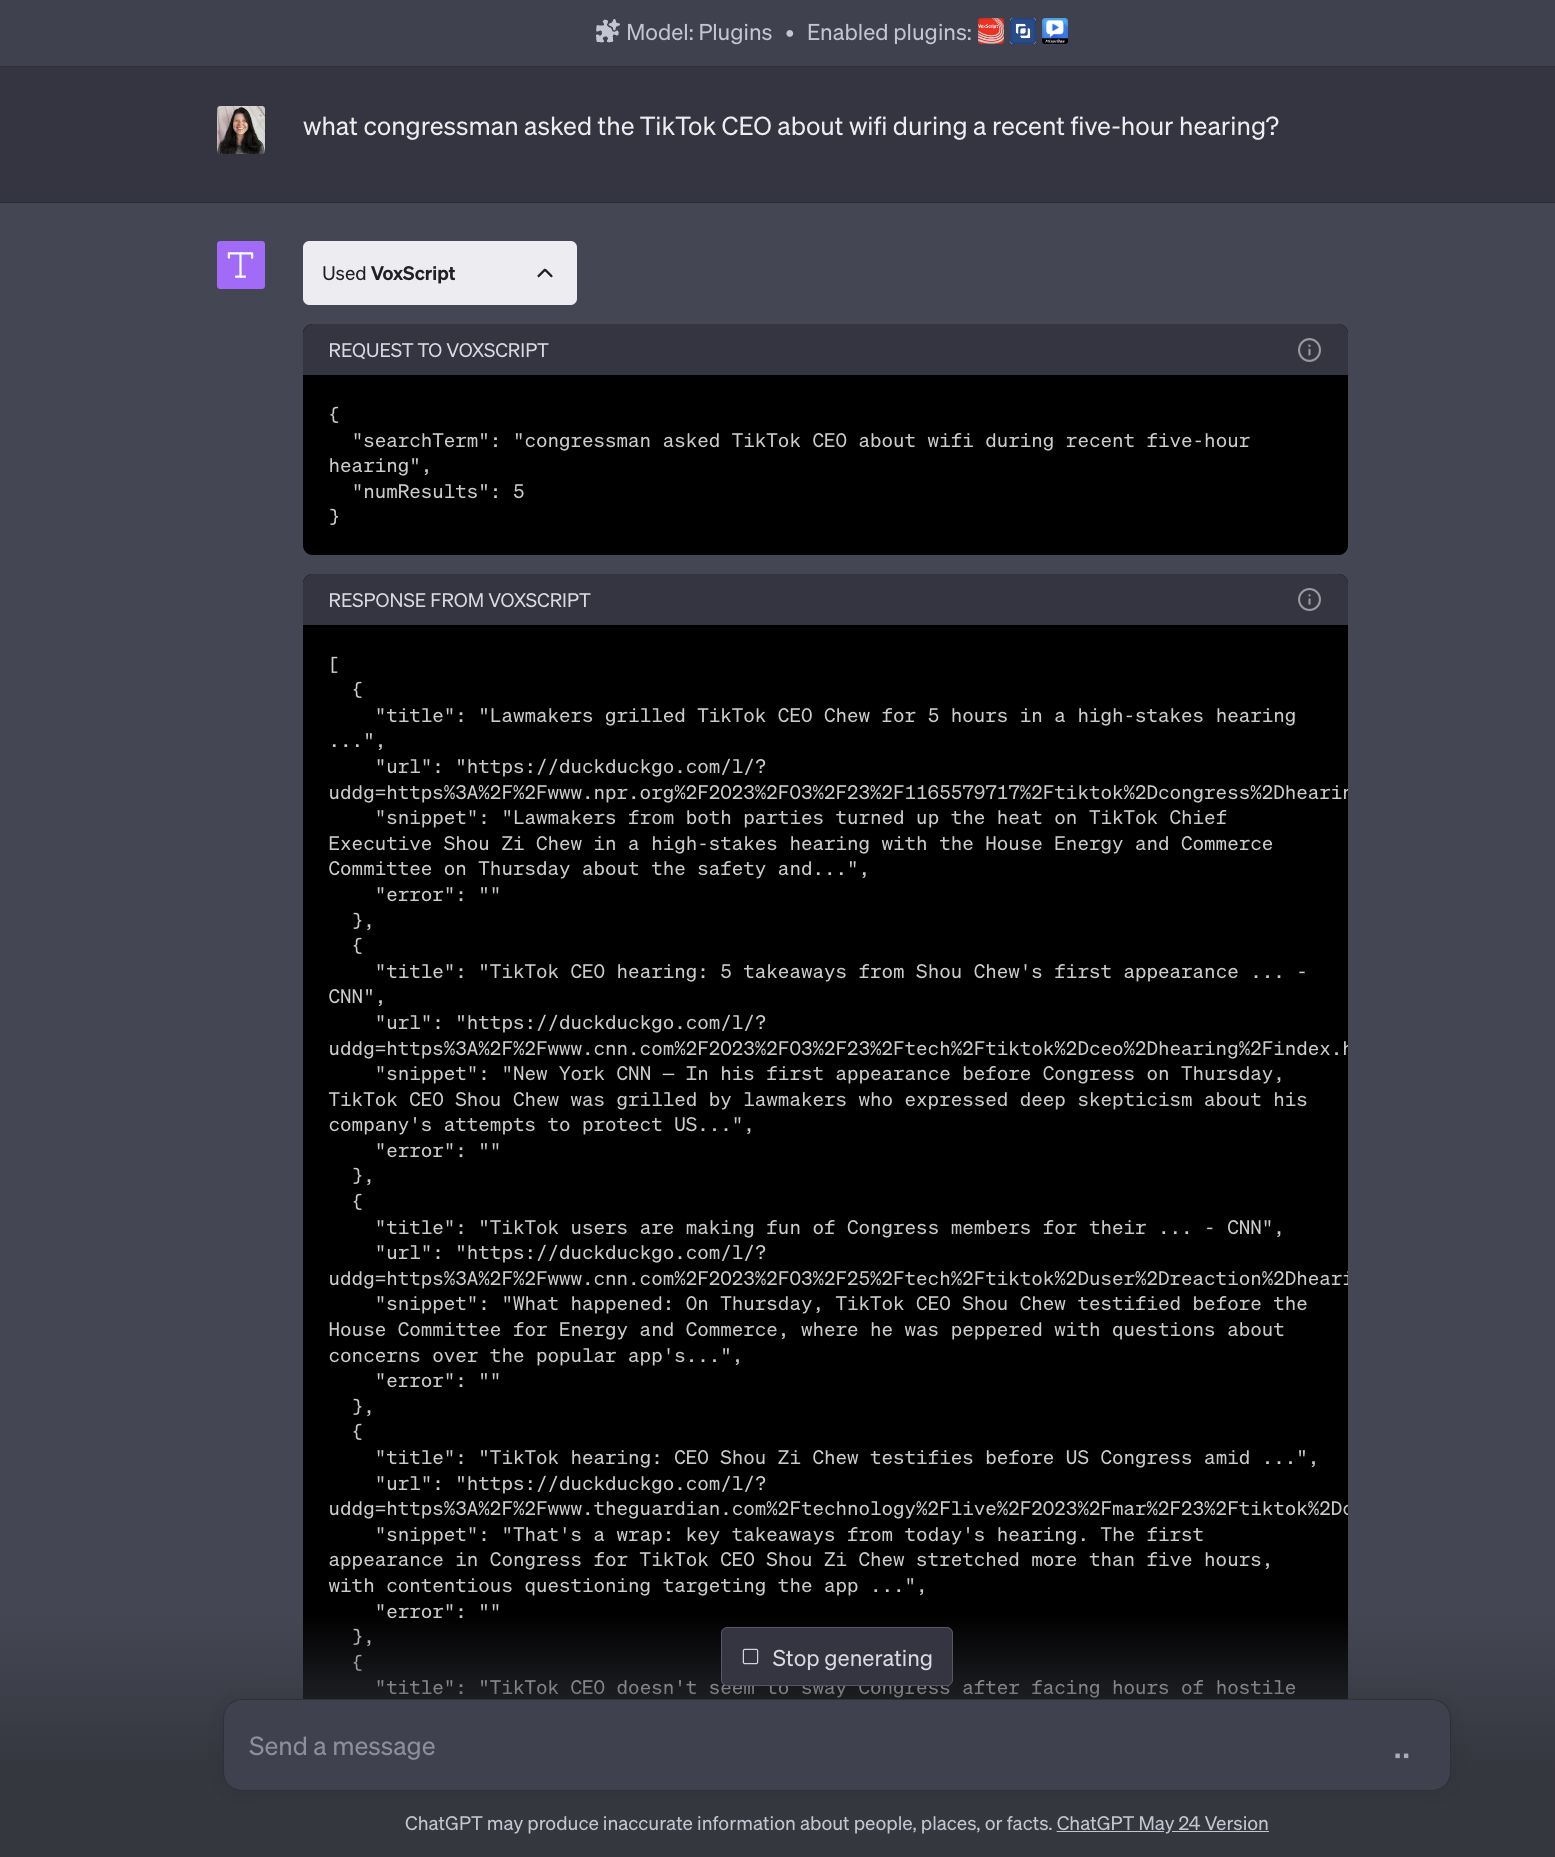This screenshot has width=1555, height=1857.
Task: Click snippet starting "What happened: On Thursday"
Action: tap(818, 1330)
